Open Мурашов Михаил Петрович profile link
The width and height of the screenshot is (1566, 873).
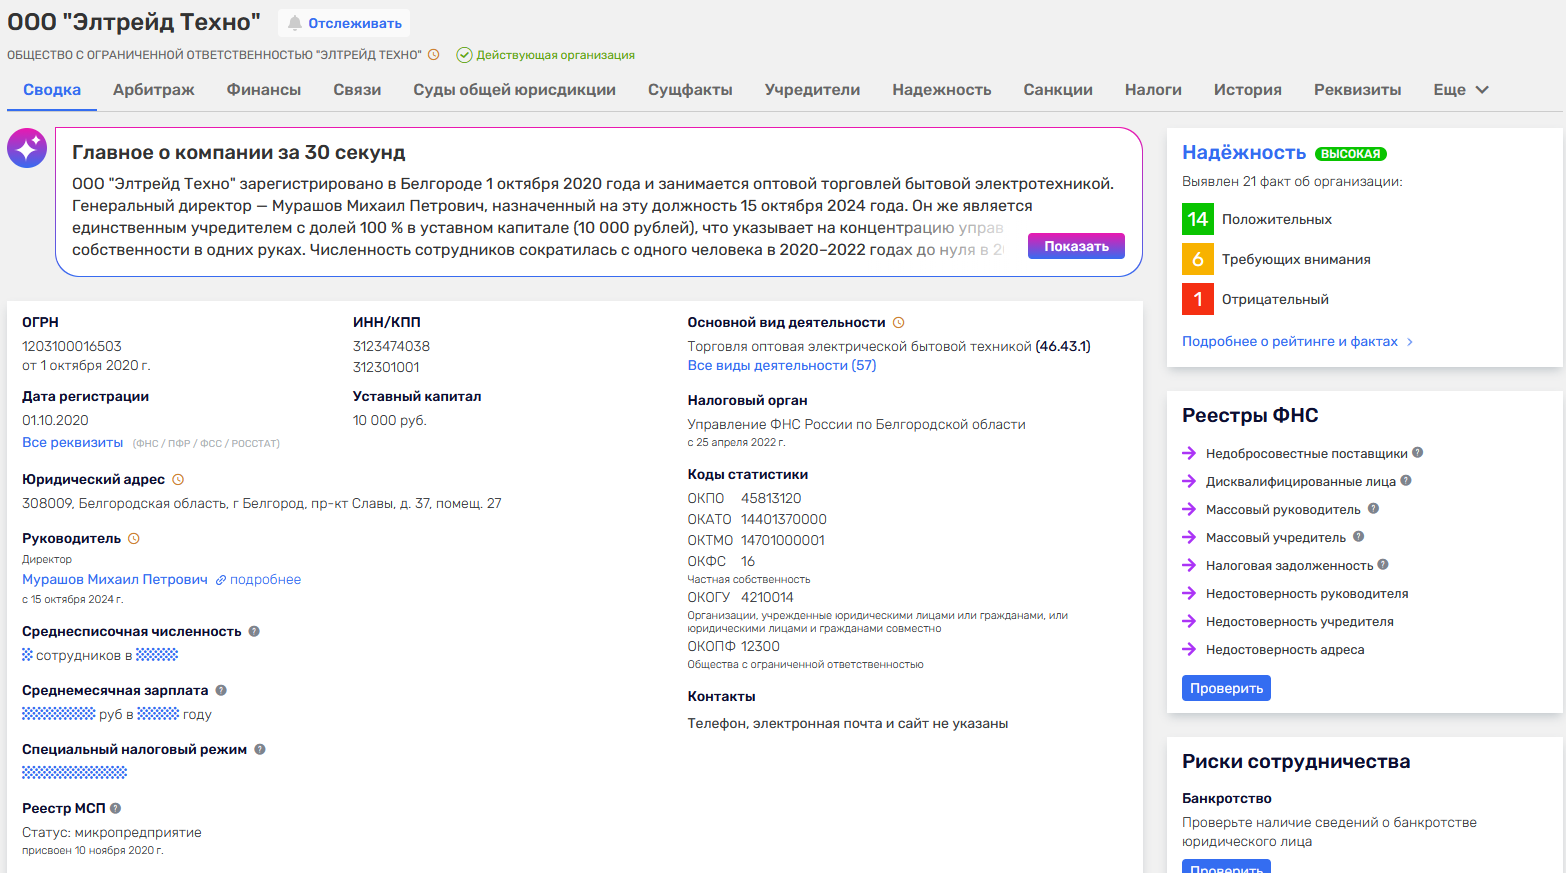pyautogui.click(x=115, y=579)
